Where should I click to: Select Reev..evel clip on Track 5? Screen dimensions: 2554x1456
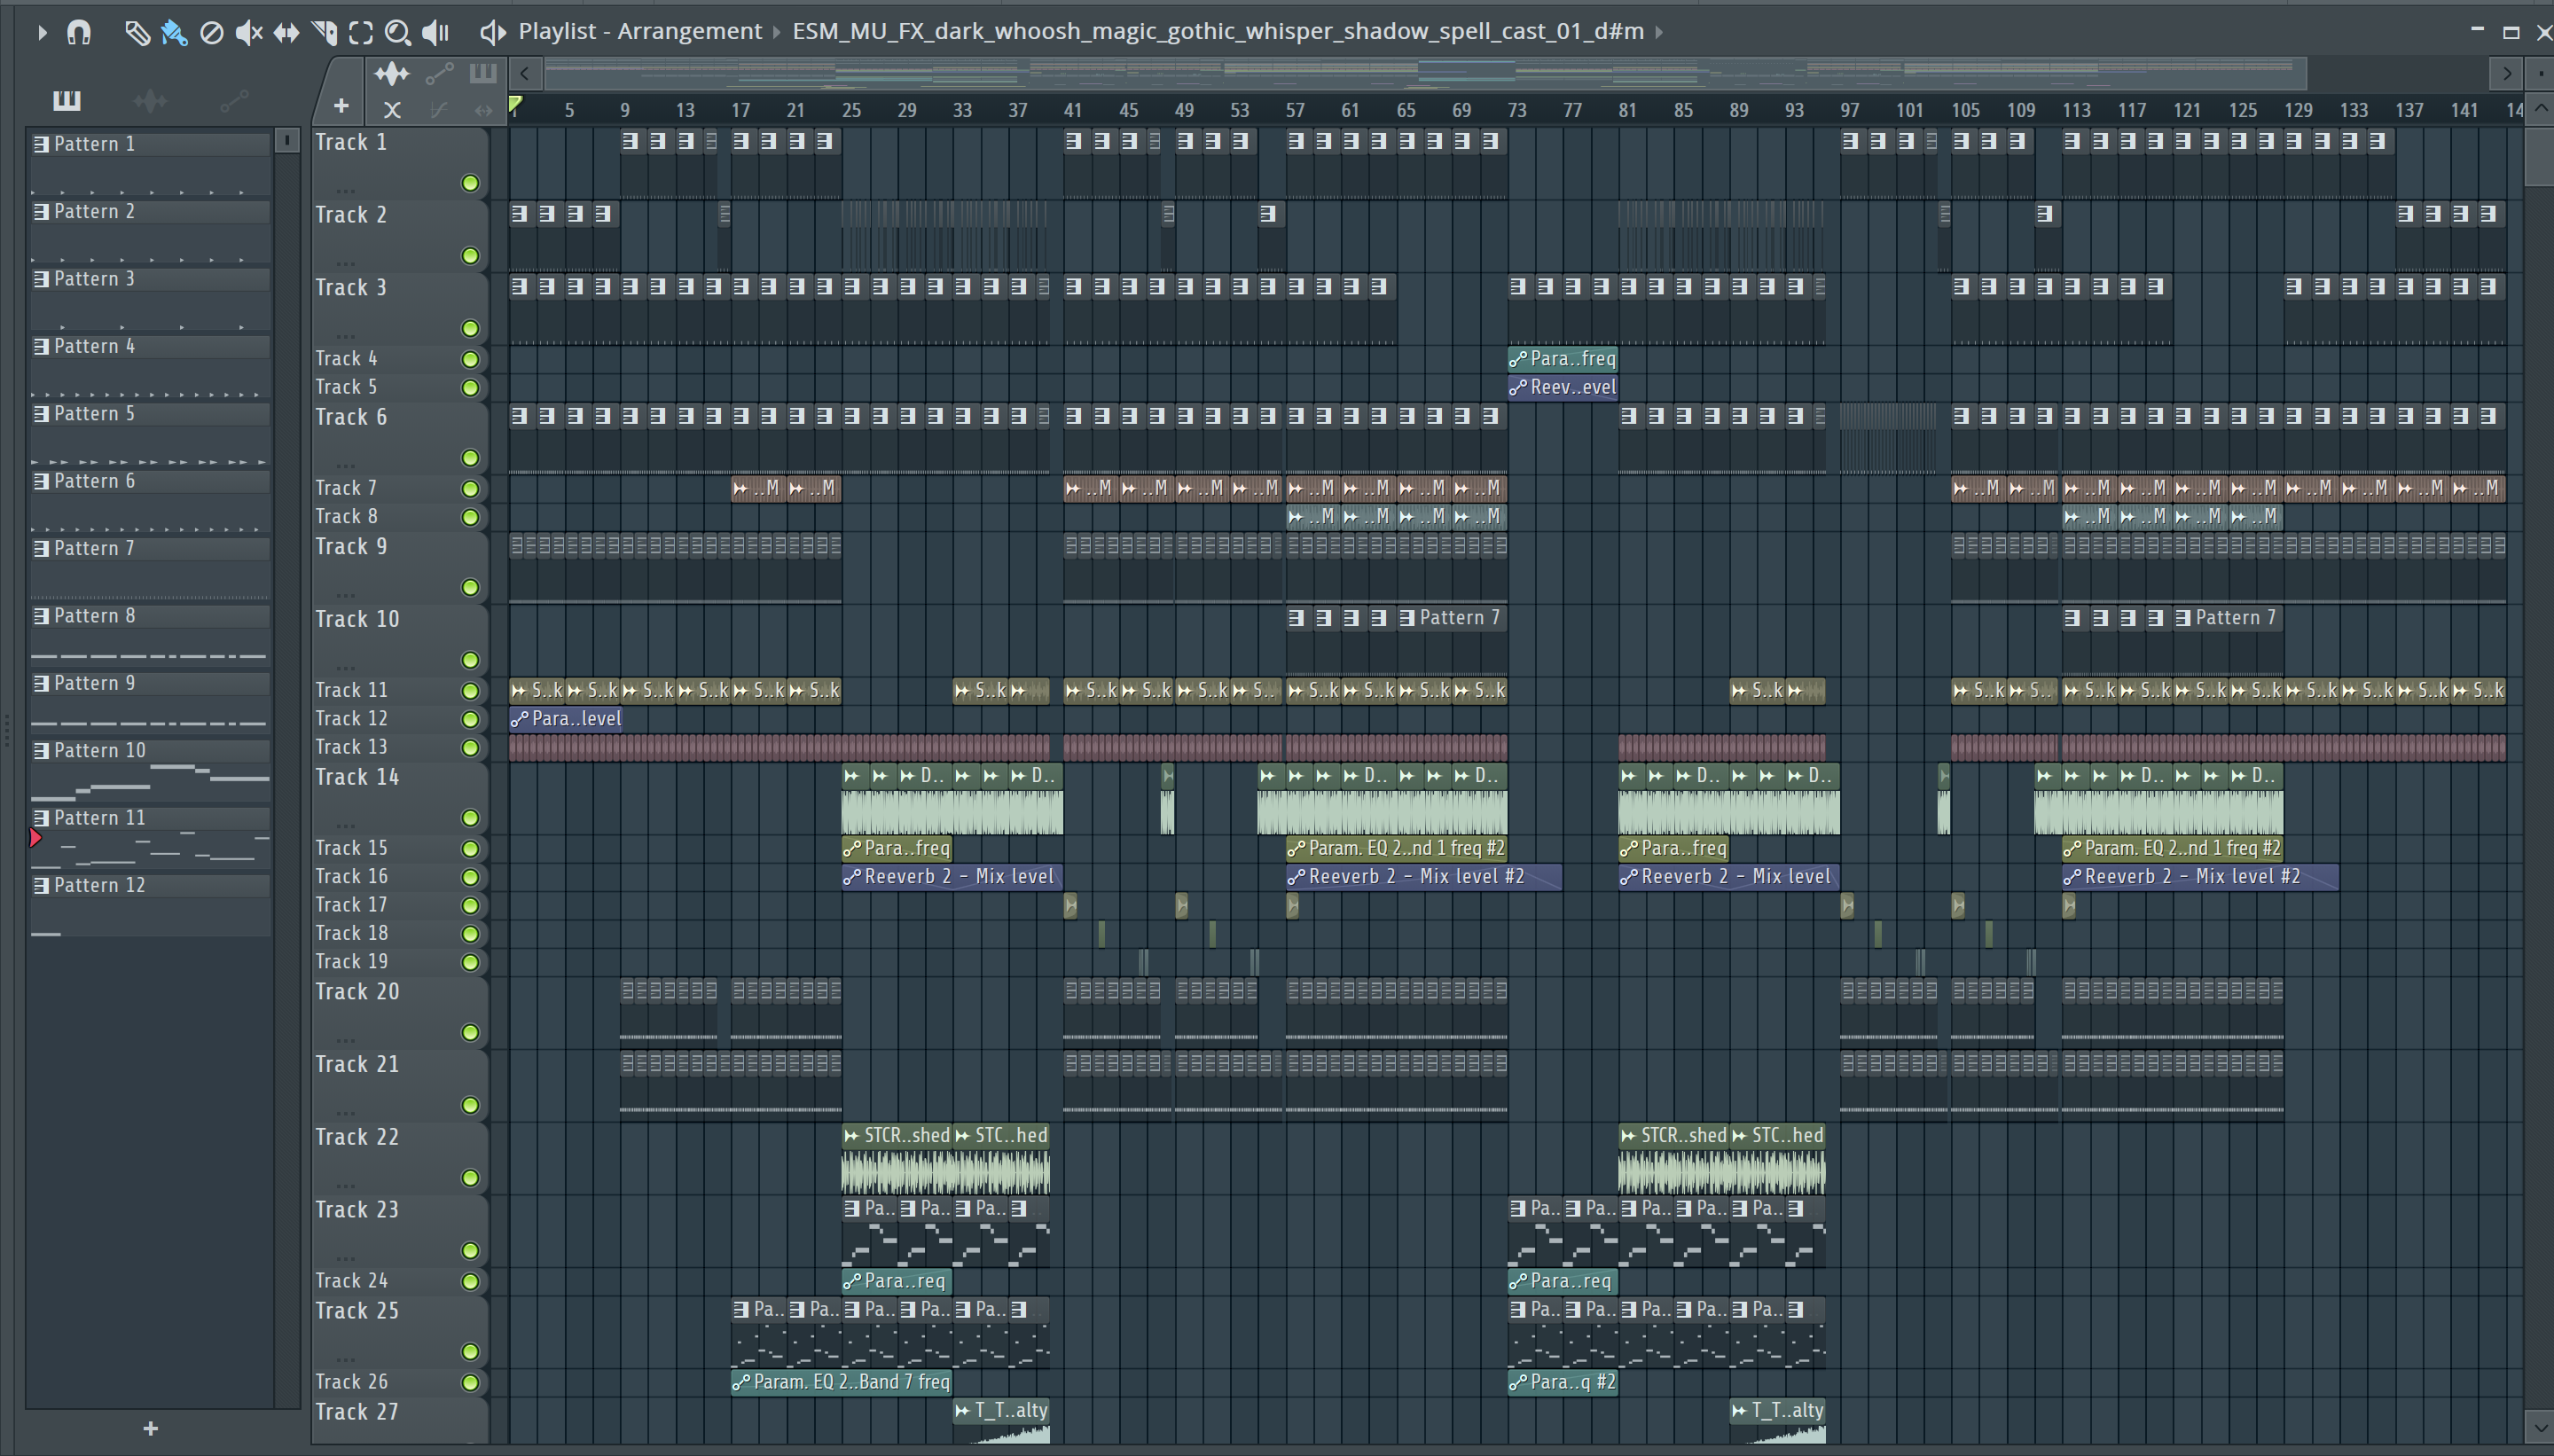[x=1562, y=388]
